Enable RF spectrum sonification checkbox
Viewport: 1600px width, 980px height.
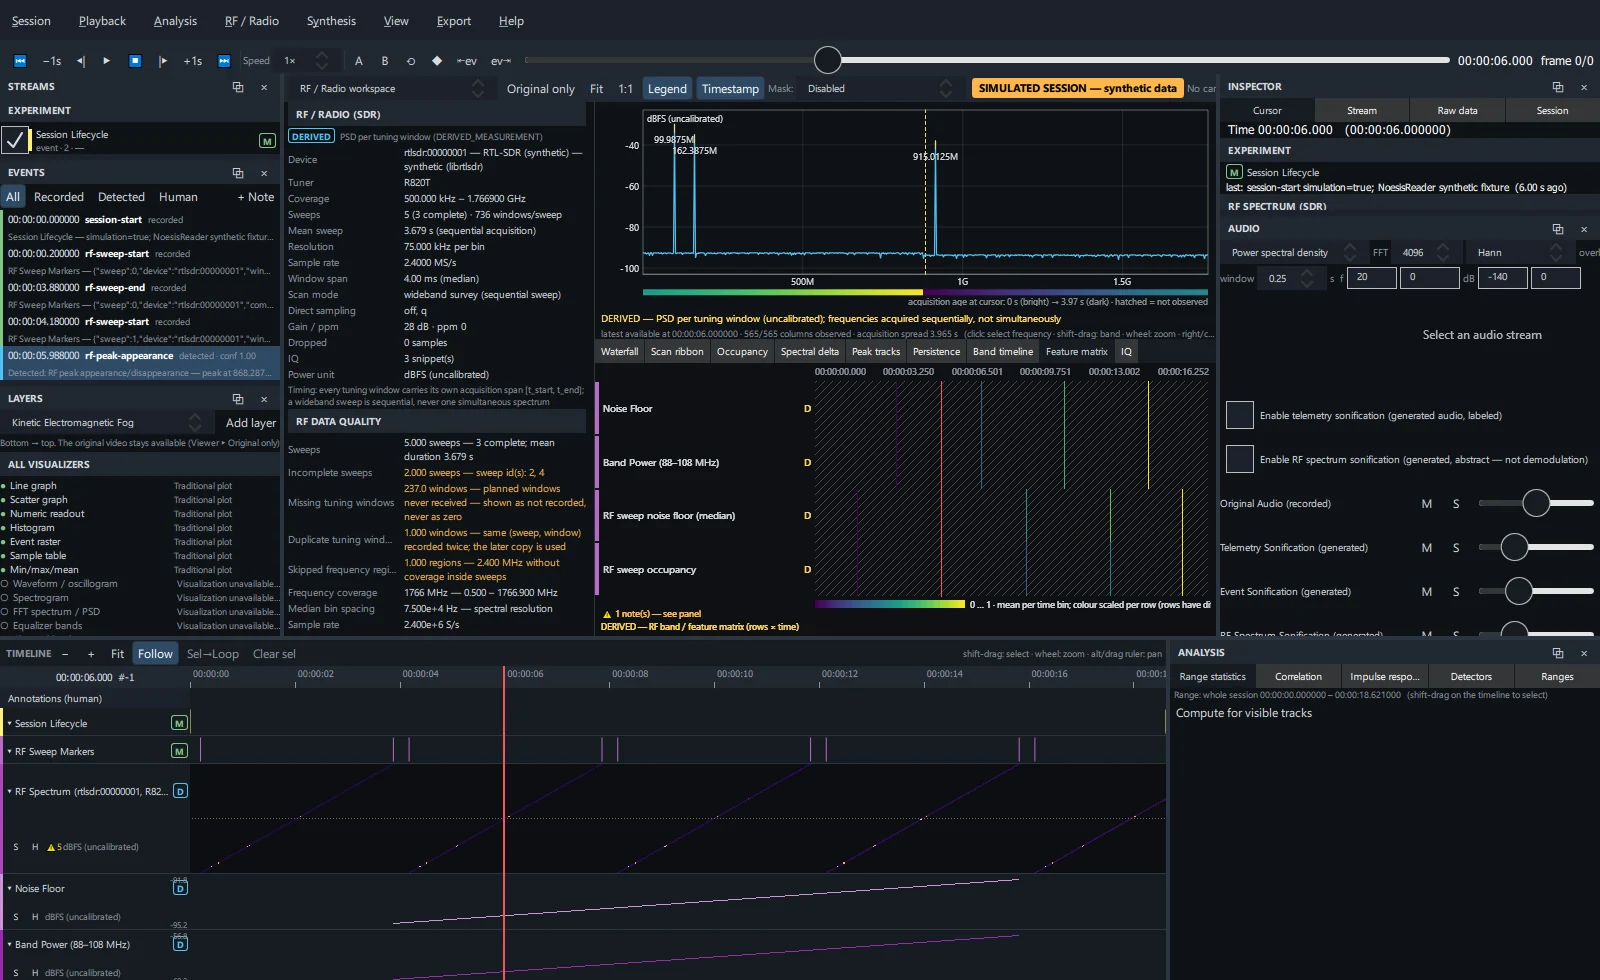tap(1240, 459)
